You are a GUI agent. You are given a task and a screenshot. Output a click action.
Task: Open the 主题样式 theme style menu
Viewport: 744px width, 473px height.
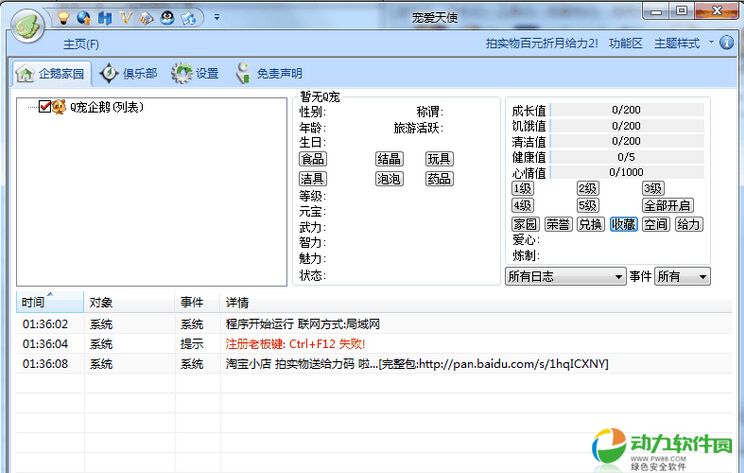(677, 44)
